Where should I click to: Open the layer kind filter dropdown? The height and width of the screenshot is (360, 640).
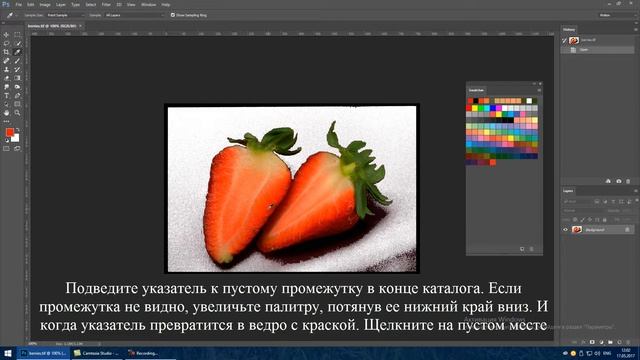(x=577, y=202)
